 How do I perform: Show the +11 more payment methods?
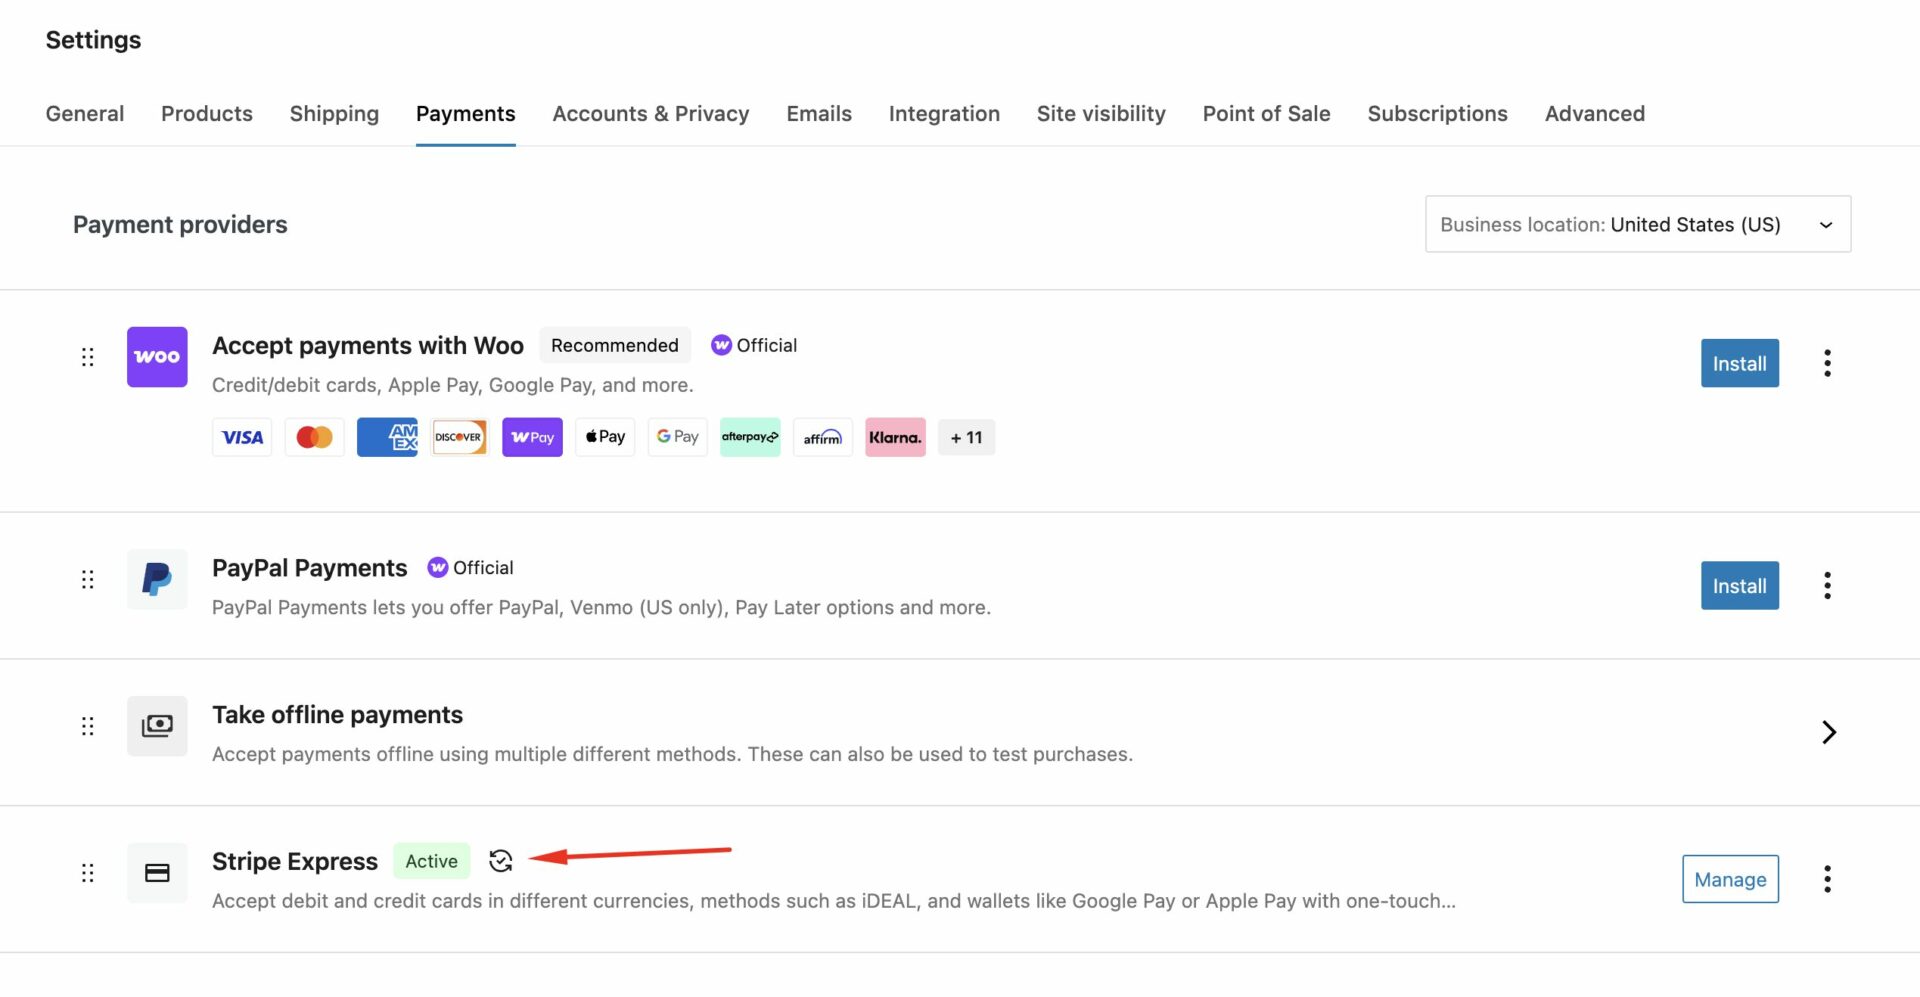(966, 438)
